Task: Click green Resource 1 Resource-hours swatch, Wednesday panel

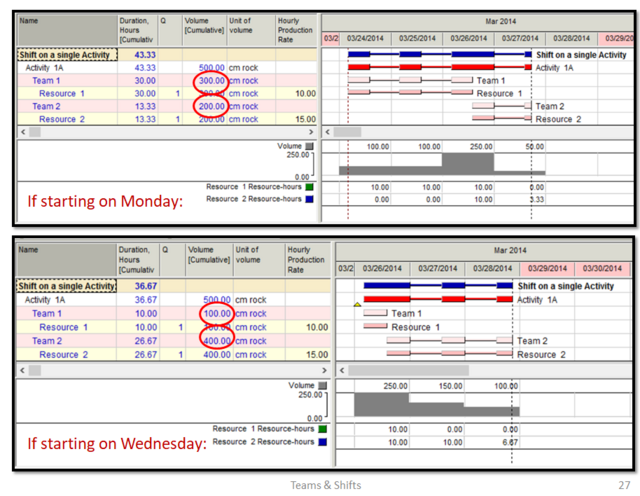Action: tap(322, 429)
